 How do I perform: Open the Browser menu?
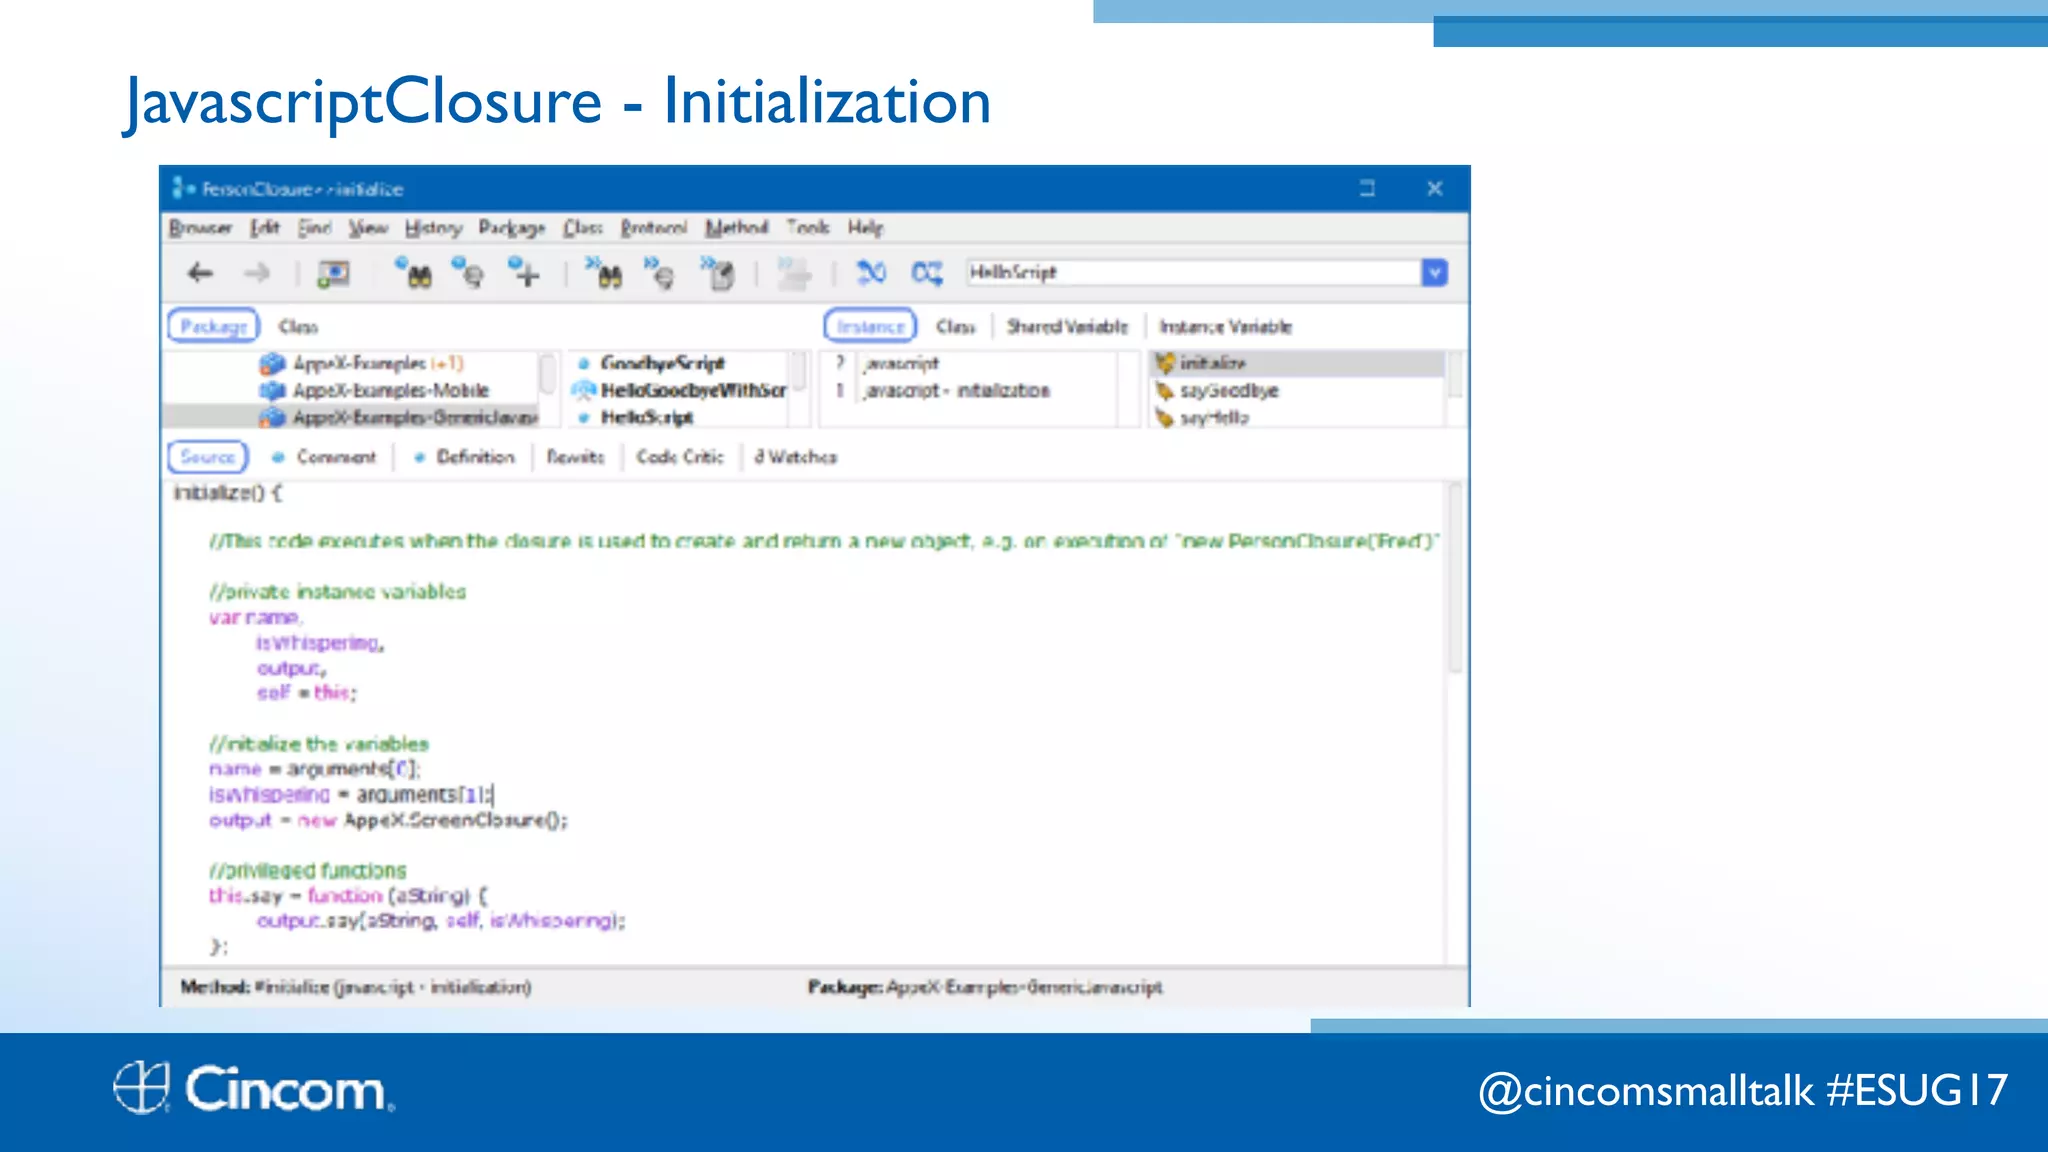[x=200, y=228]
